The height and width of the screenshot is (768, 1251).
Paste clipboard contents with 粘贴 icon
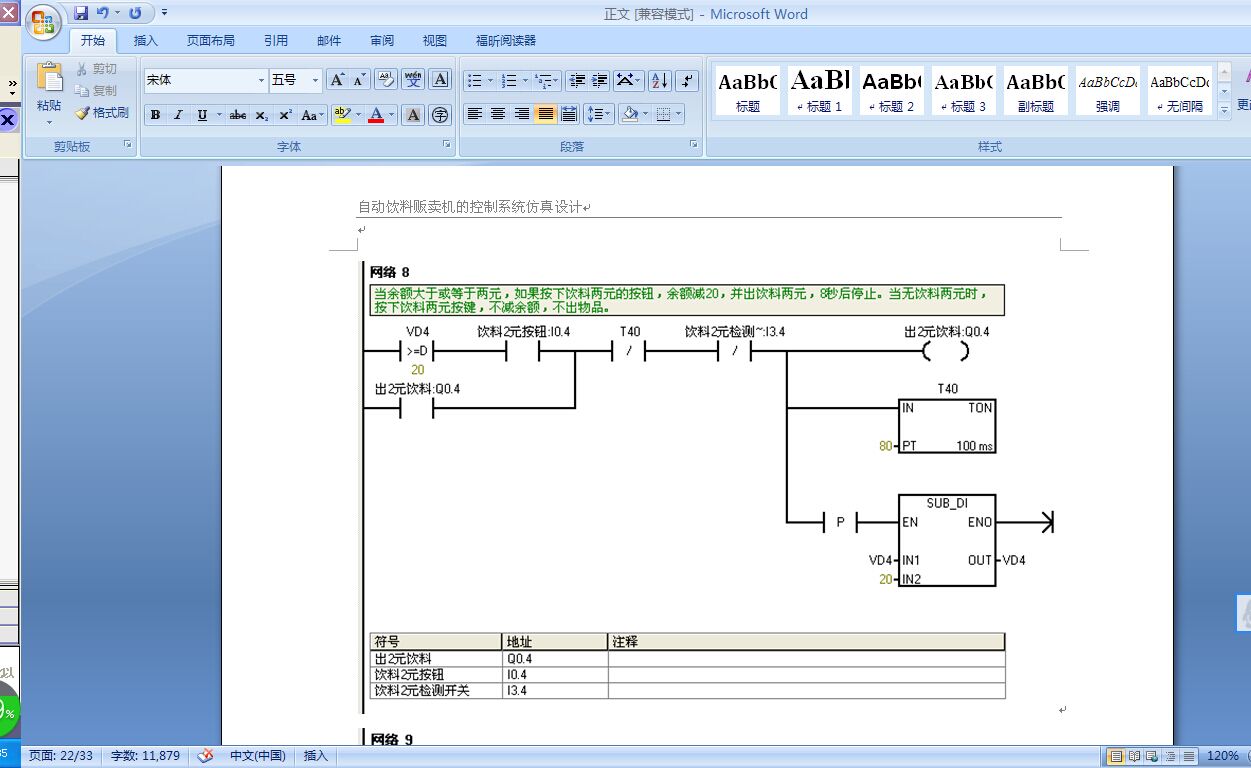(x=49, y=79)
